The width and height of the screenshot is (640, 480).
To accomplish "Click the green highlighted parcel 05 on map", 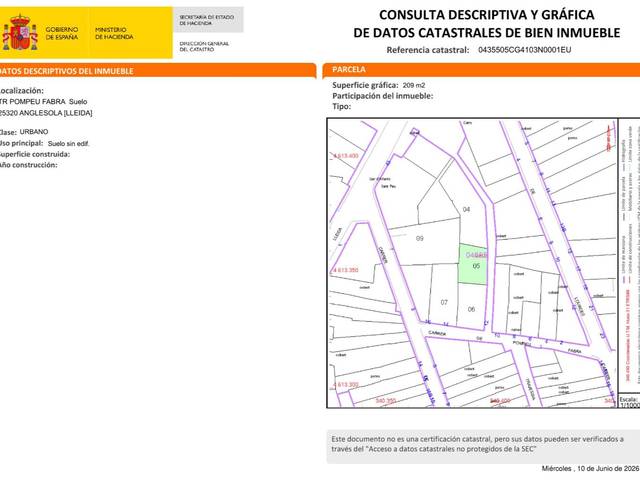I will pyautogui.click(x=473, y=266).
